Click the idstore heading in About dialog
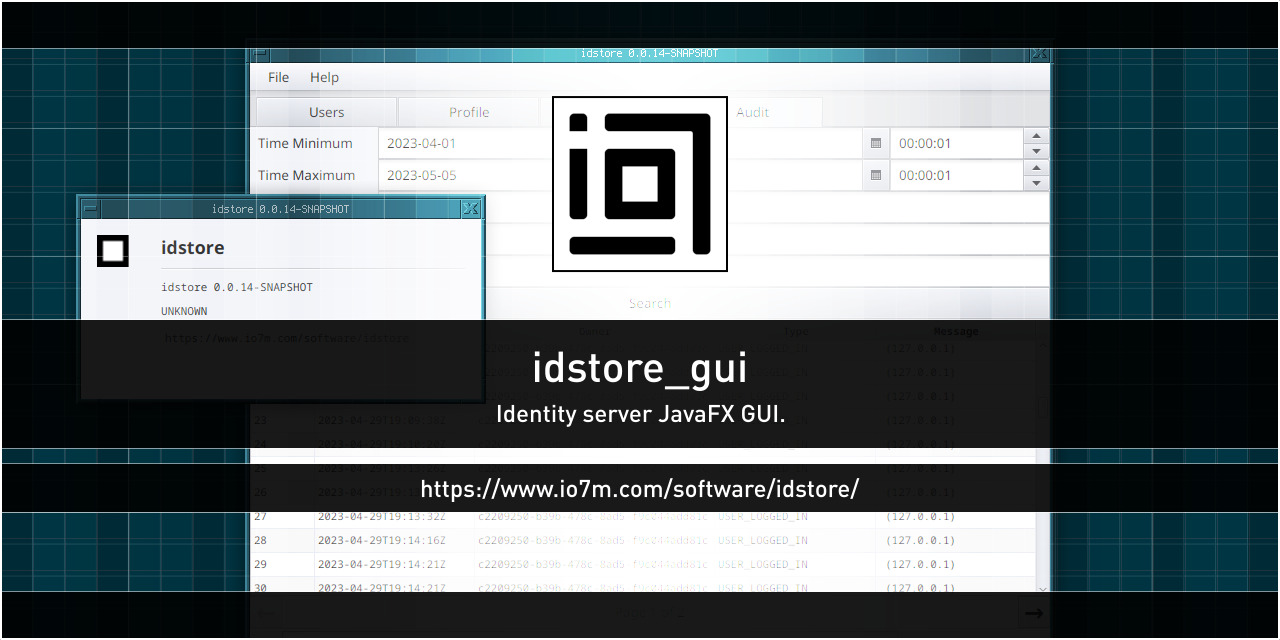The width and height of the screenshot is (1280, 640). coord(193,247)
